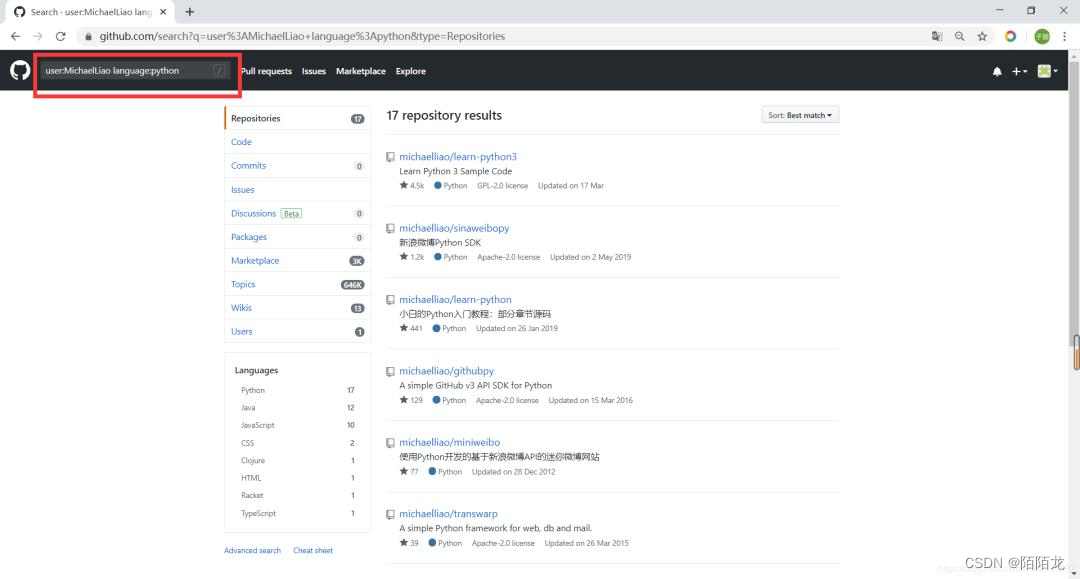Open the michaelliao/transwarp repository
Viewport: 1080px width, 579px height.
448,514
